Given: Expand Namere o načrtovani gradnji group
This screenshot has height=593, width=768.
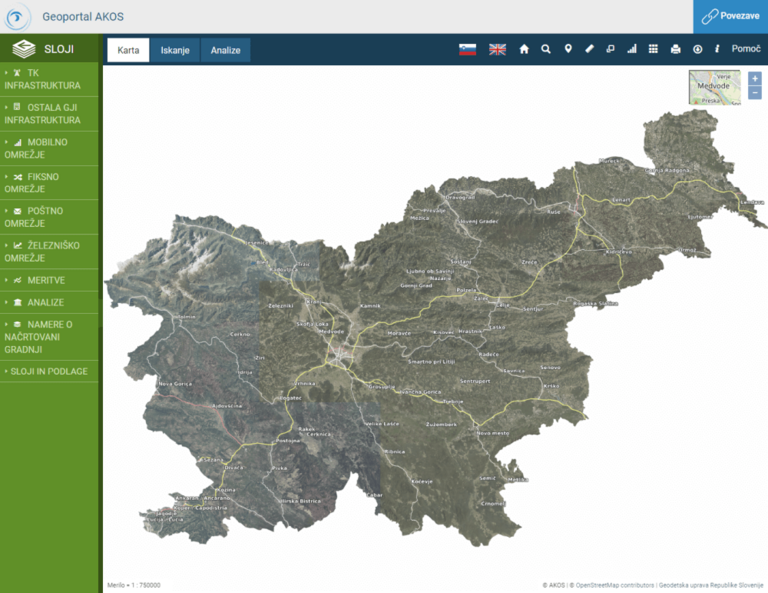Looking at the screenshot, I should pyautogui.click(x=6, y=324).
